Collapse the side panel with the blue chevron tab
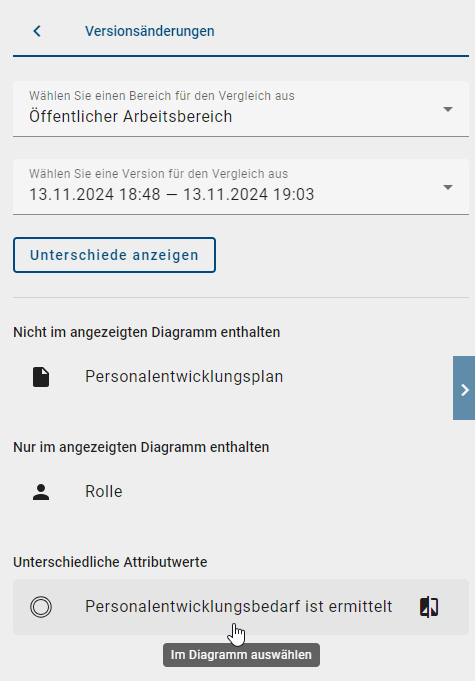 (x=464, y=388)
